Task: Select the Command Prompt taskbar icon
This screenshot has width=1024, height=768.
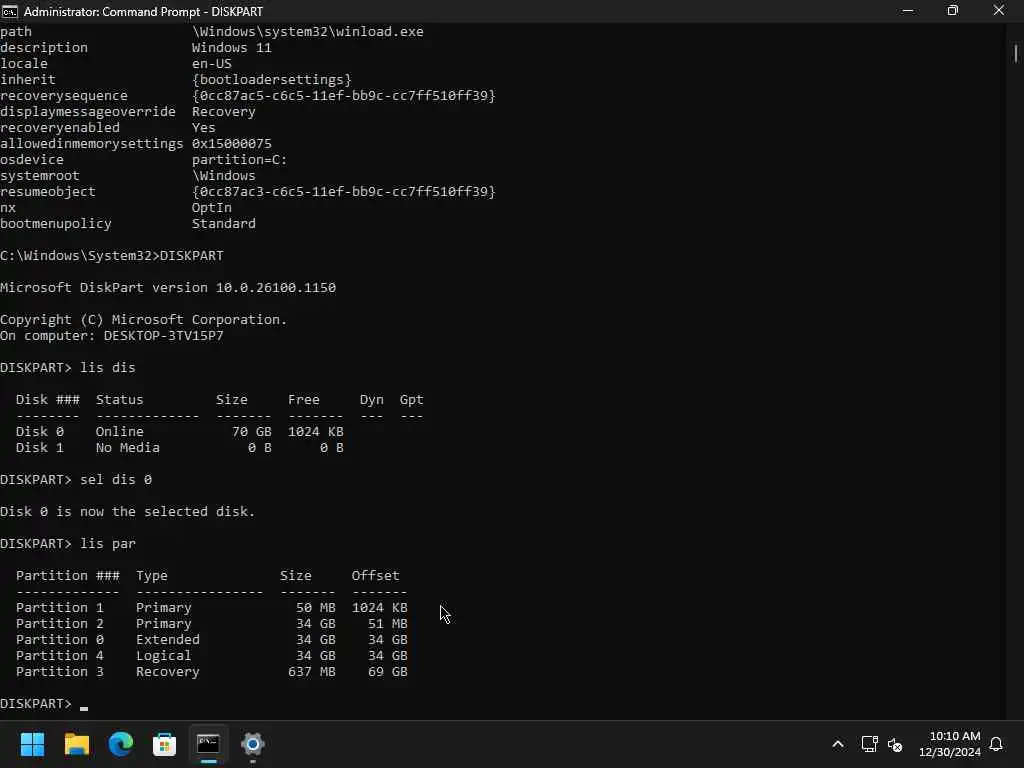Action: pyautogui.click(x=208, y=744)
